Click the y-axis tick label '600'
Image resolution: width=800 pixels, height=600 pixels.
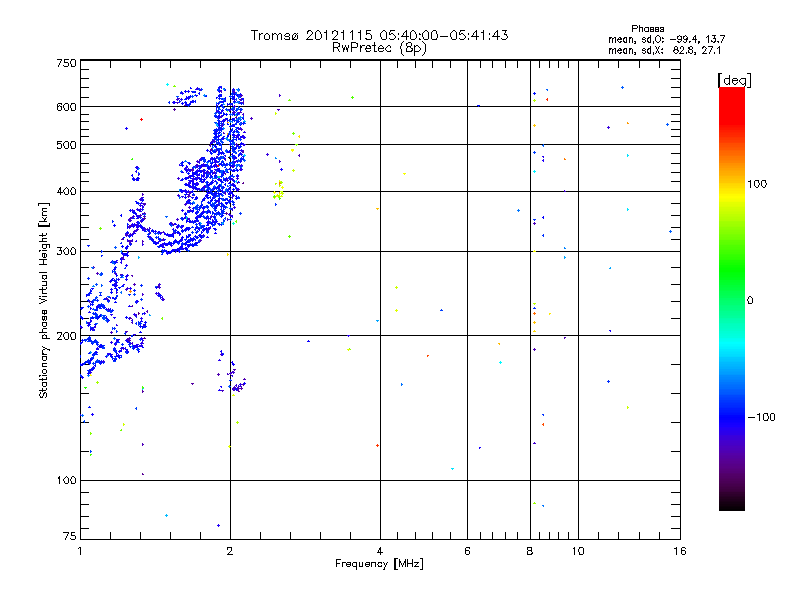[x=66, y=107]
